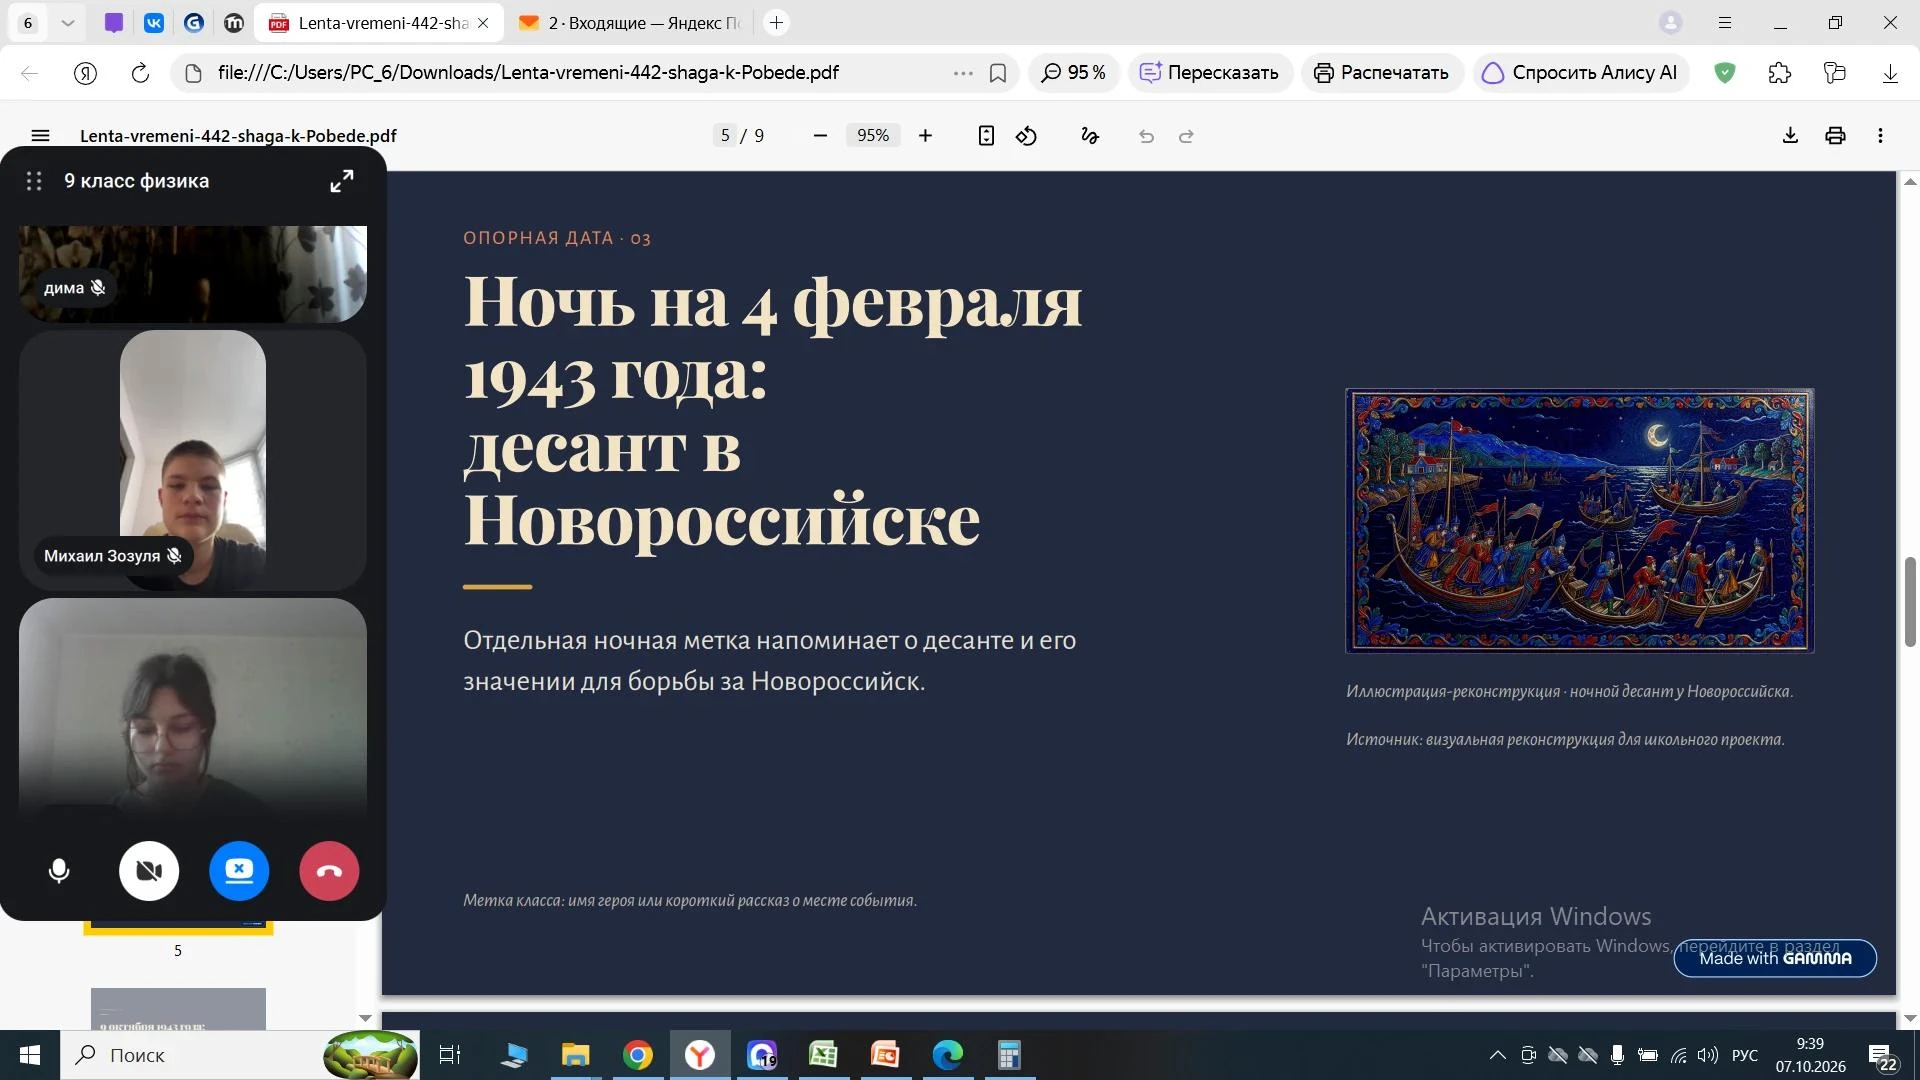Show hidden system tray icons
The height and width of the screenshot is (1080, 1920).
coord(1497,1055)
